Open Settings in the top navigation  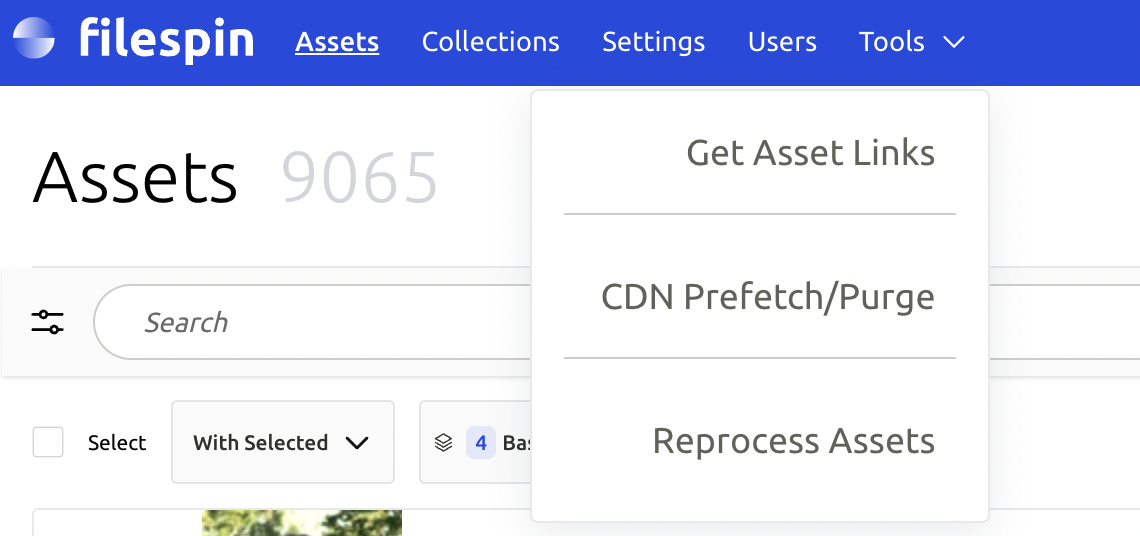653,42
